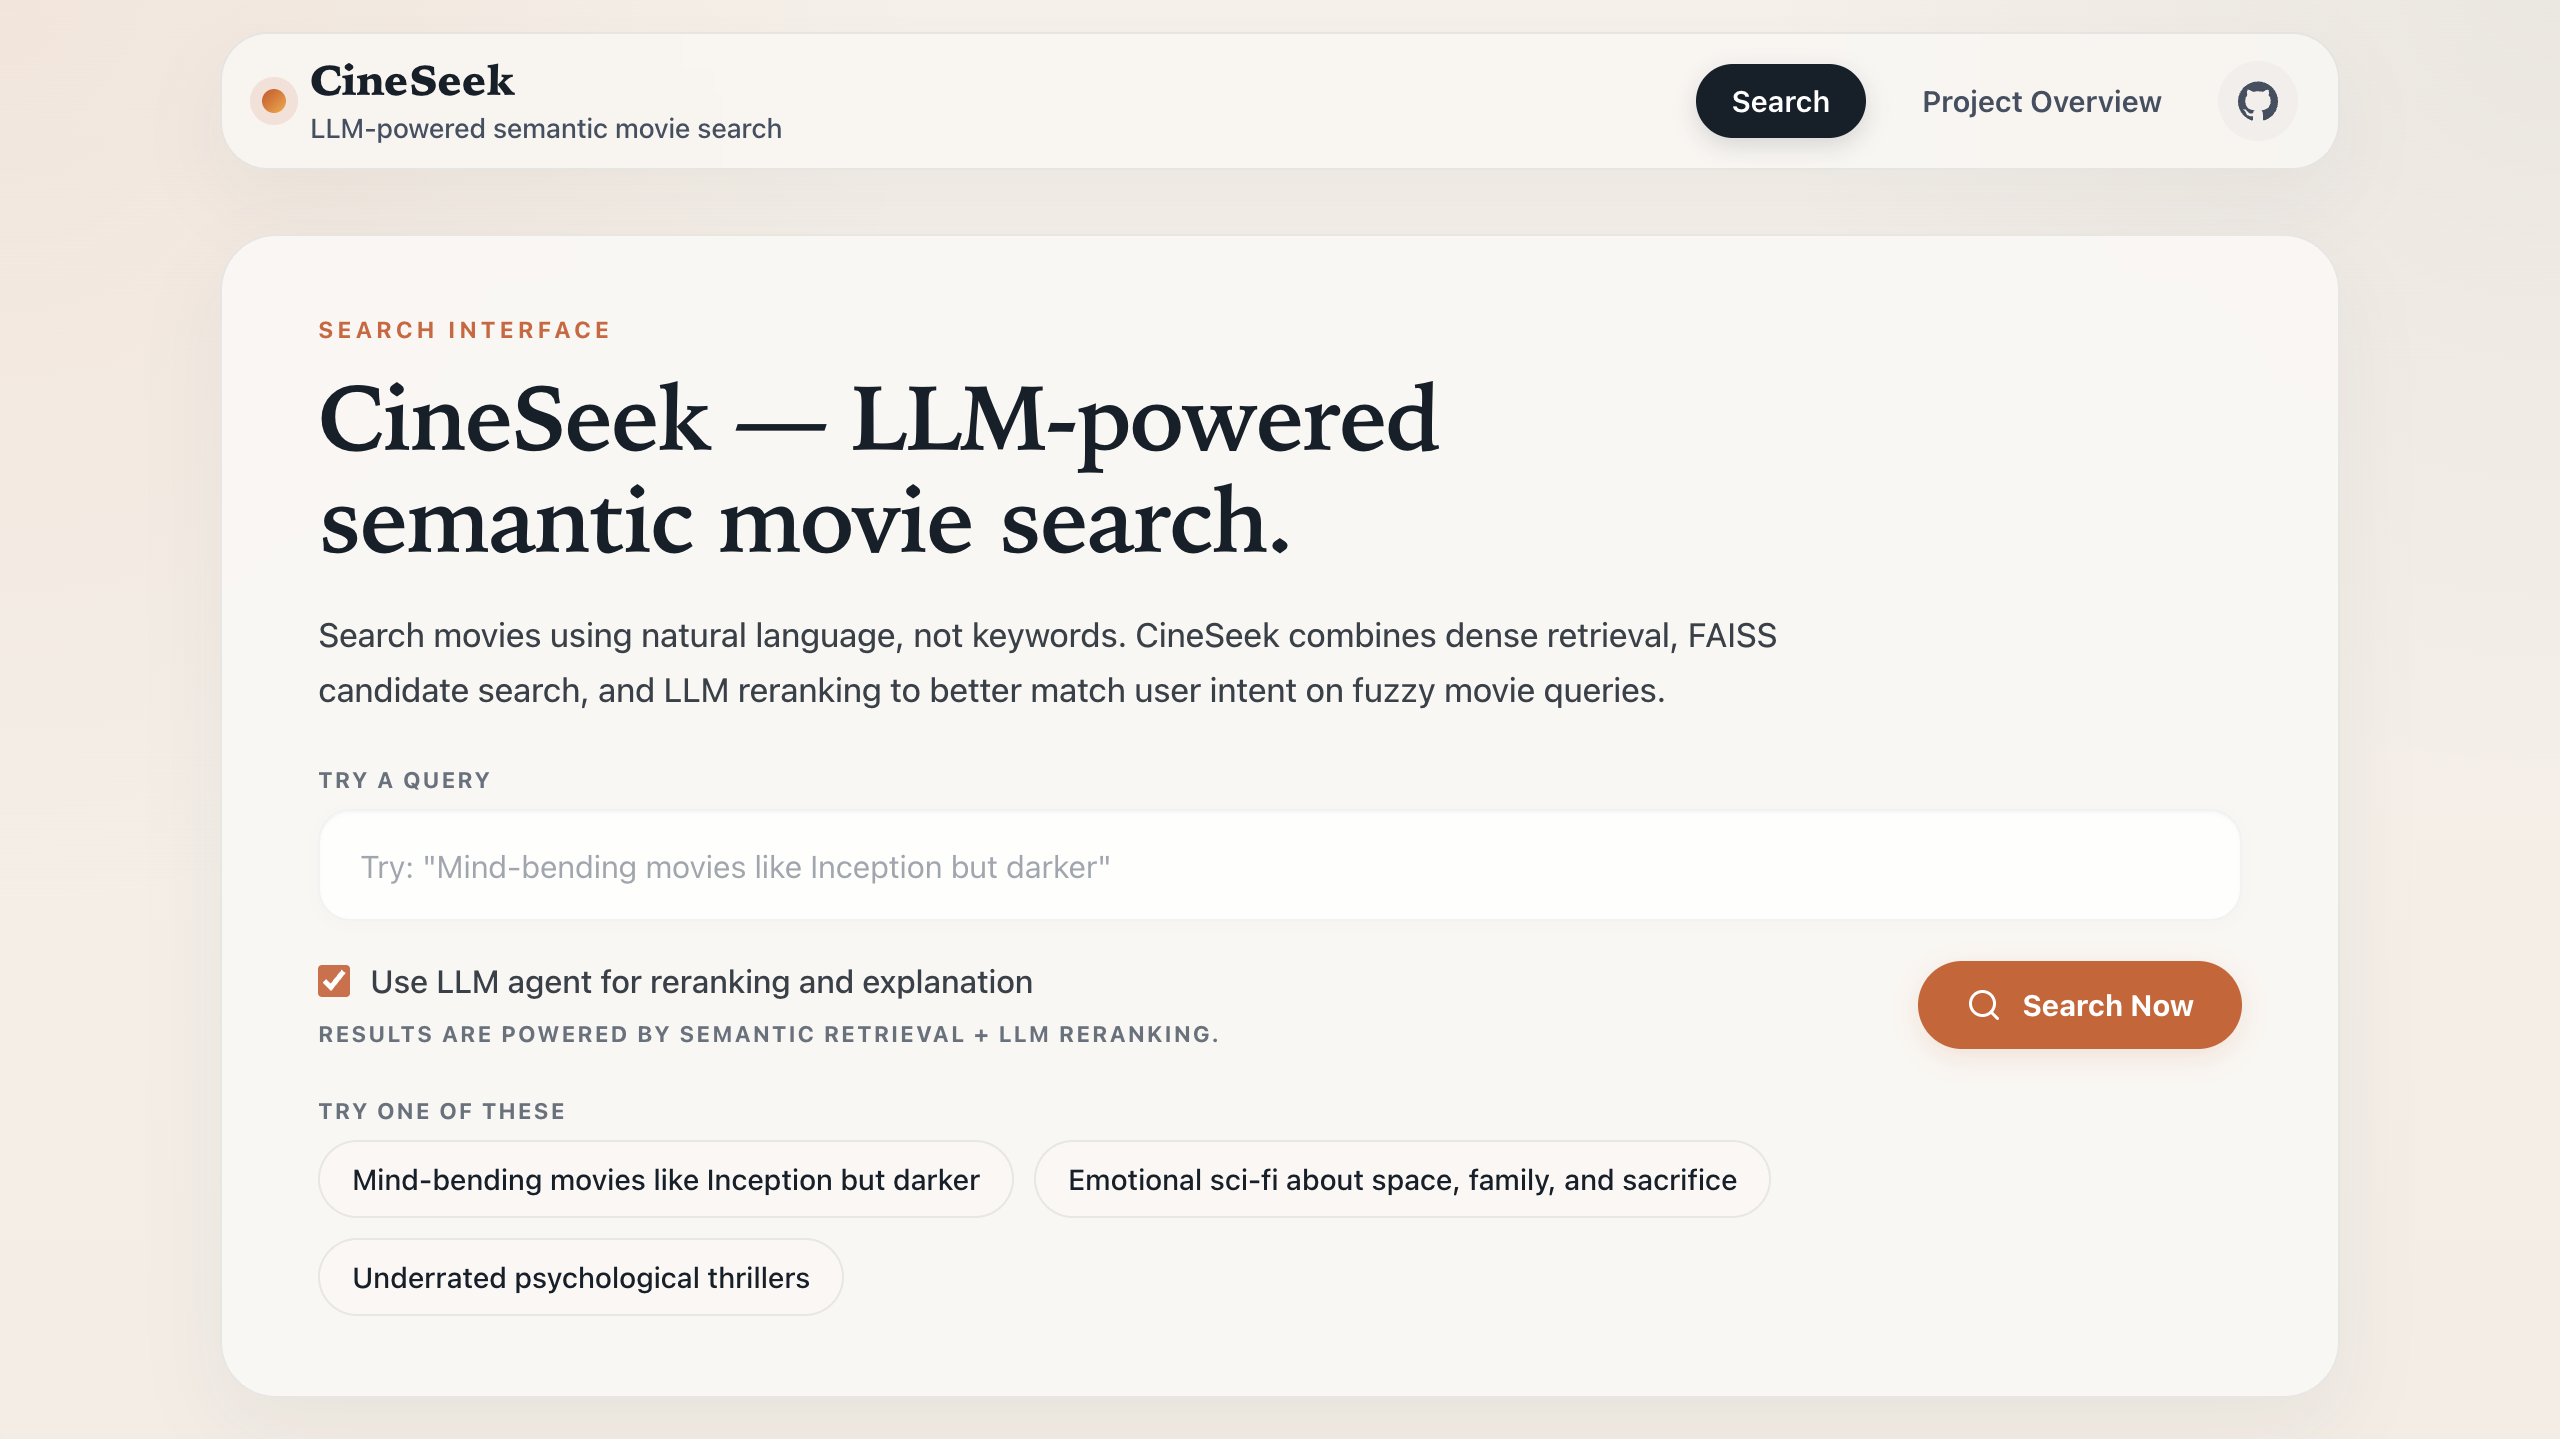
Task: Click the 'SEARCH INTERFACE' label
Action: 464,330
